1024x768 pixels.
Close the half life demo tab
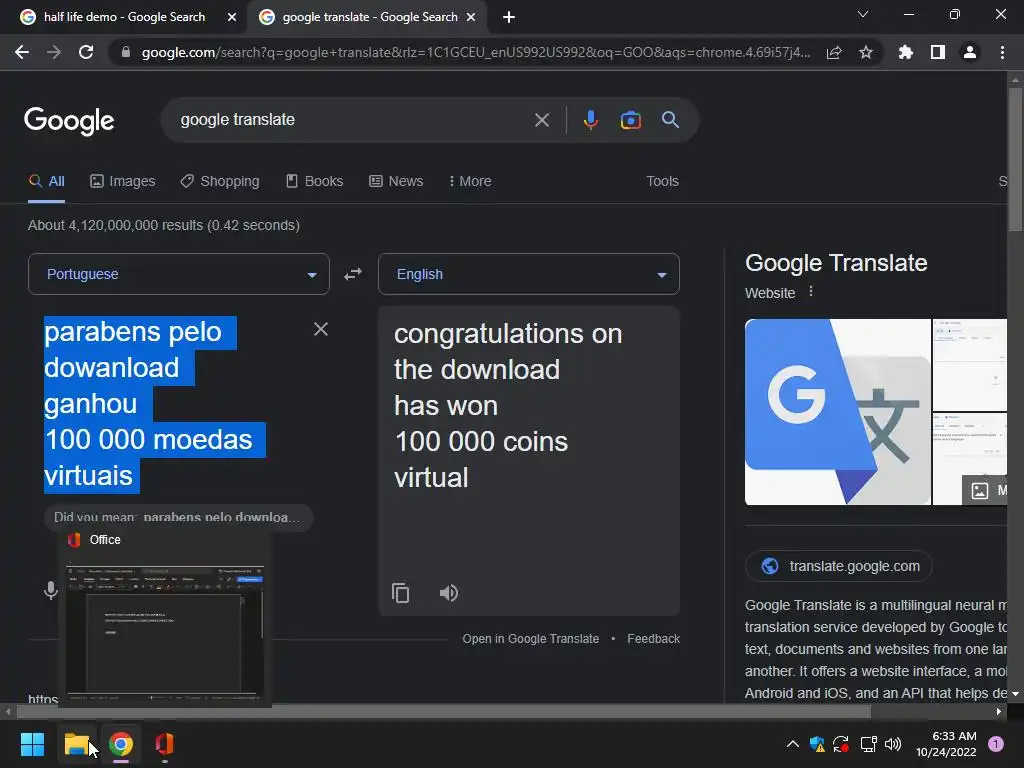pyautogui.click(x=231, y=17)
